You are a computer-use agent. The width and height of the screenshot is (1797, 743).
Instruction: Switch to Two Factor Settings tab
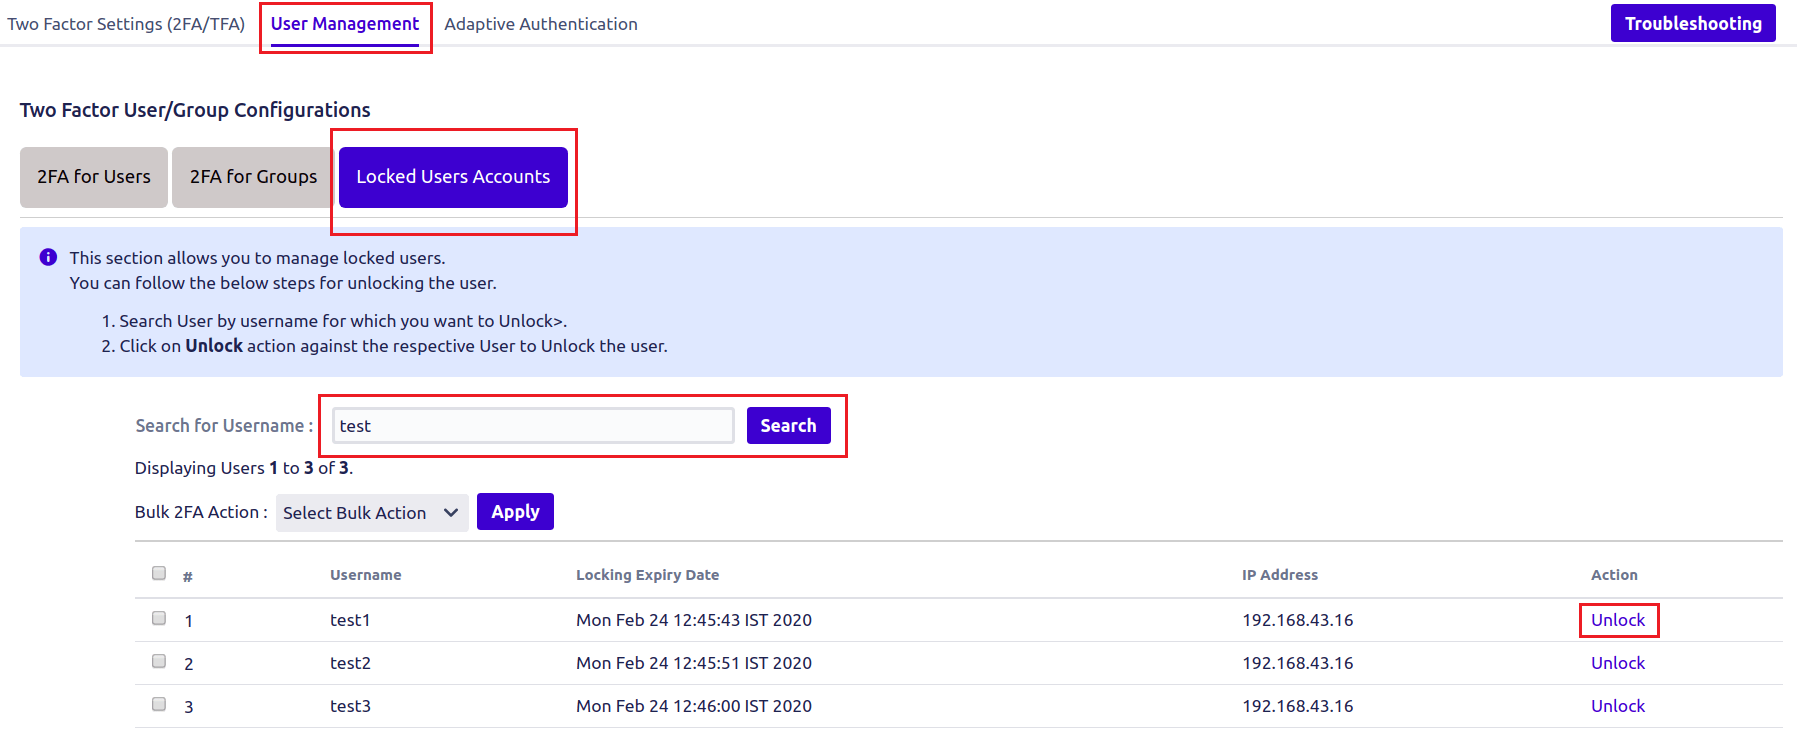coord(126,24)
